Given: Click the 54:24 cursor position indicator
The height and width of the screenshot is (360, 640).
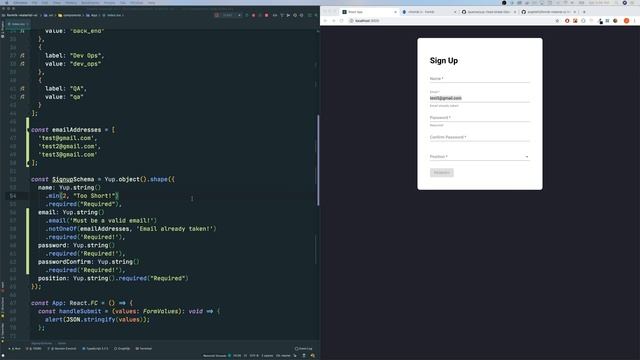Looking at the screenshot, I should 237,356.
